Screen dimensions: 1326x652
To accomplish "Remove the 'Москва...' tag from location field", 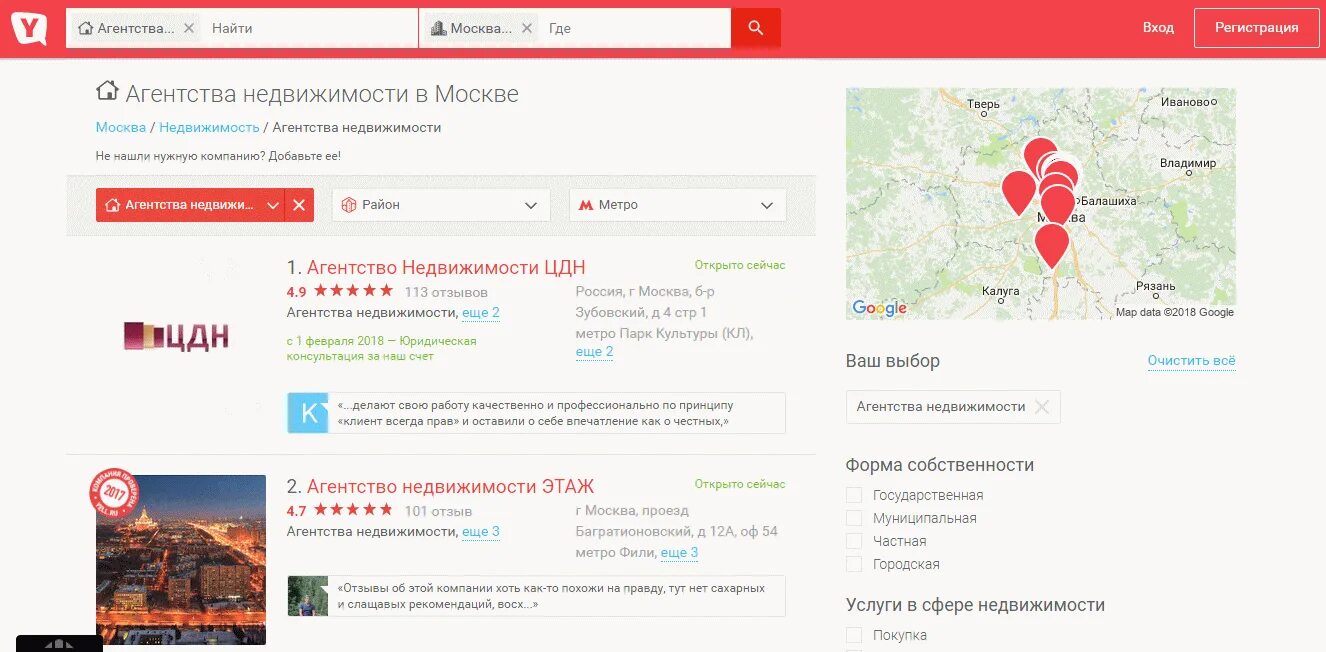I will [527, 28].
